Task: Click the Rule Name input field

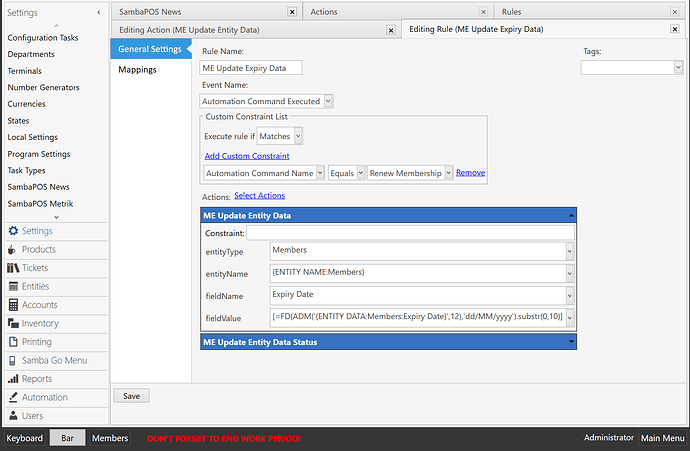Action: 251,68
